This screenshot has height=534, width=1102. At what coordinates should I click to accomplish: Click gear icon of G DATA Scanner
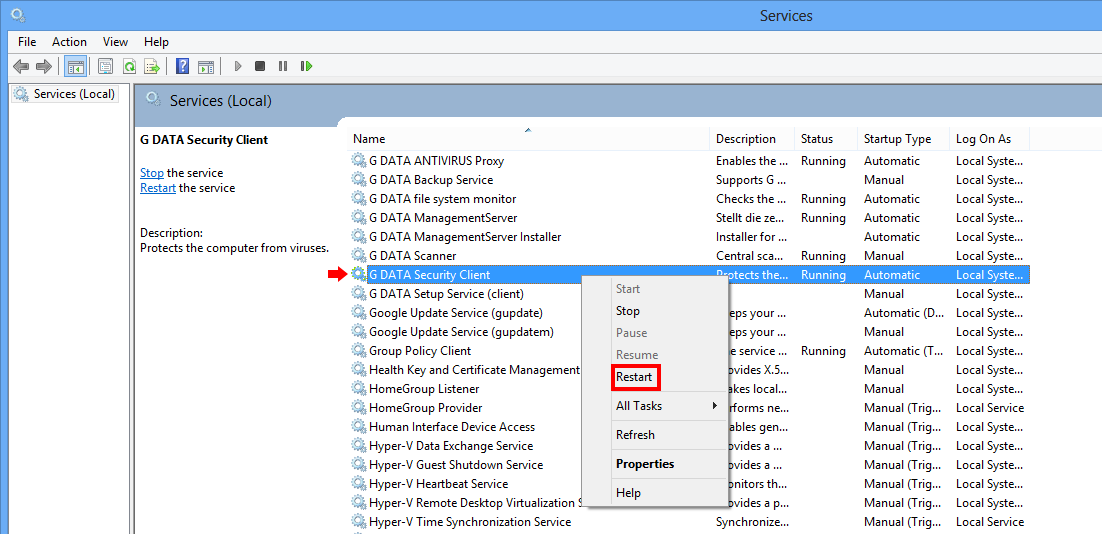359,255
